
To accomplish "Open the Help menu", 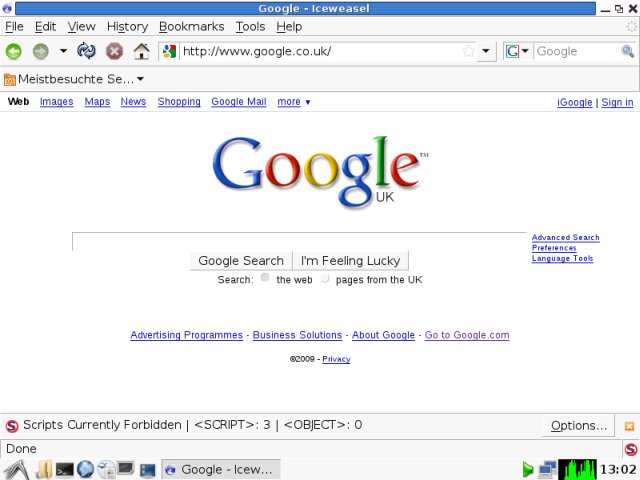I will pos(289,27).
